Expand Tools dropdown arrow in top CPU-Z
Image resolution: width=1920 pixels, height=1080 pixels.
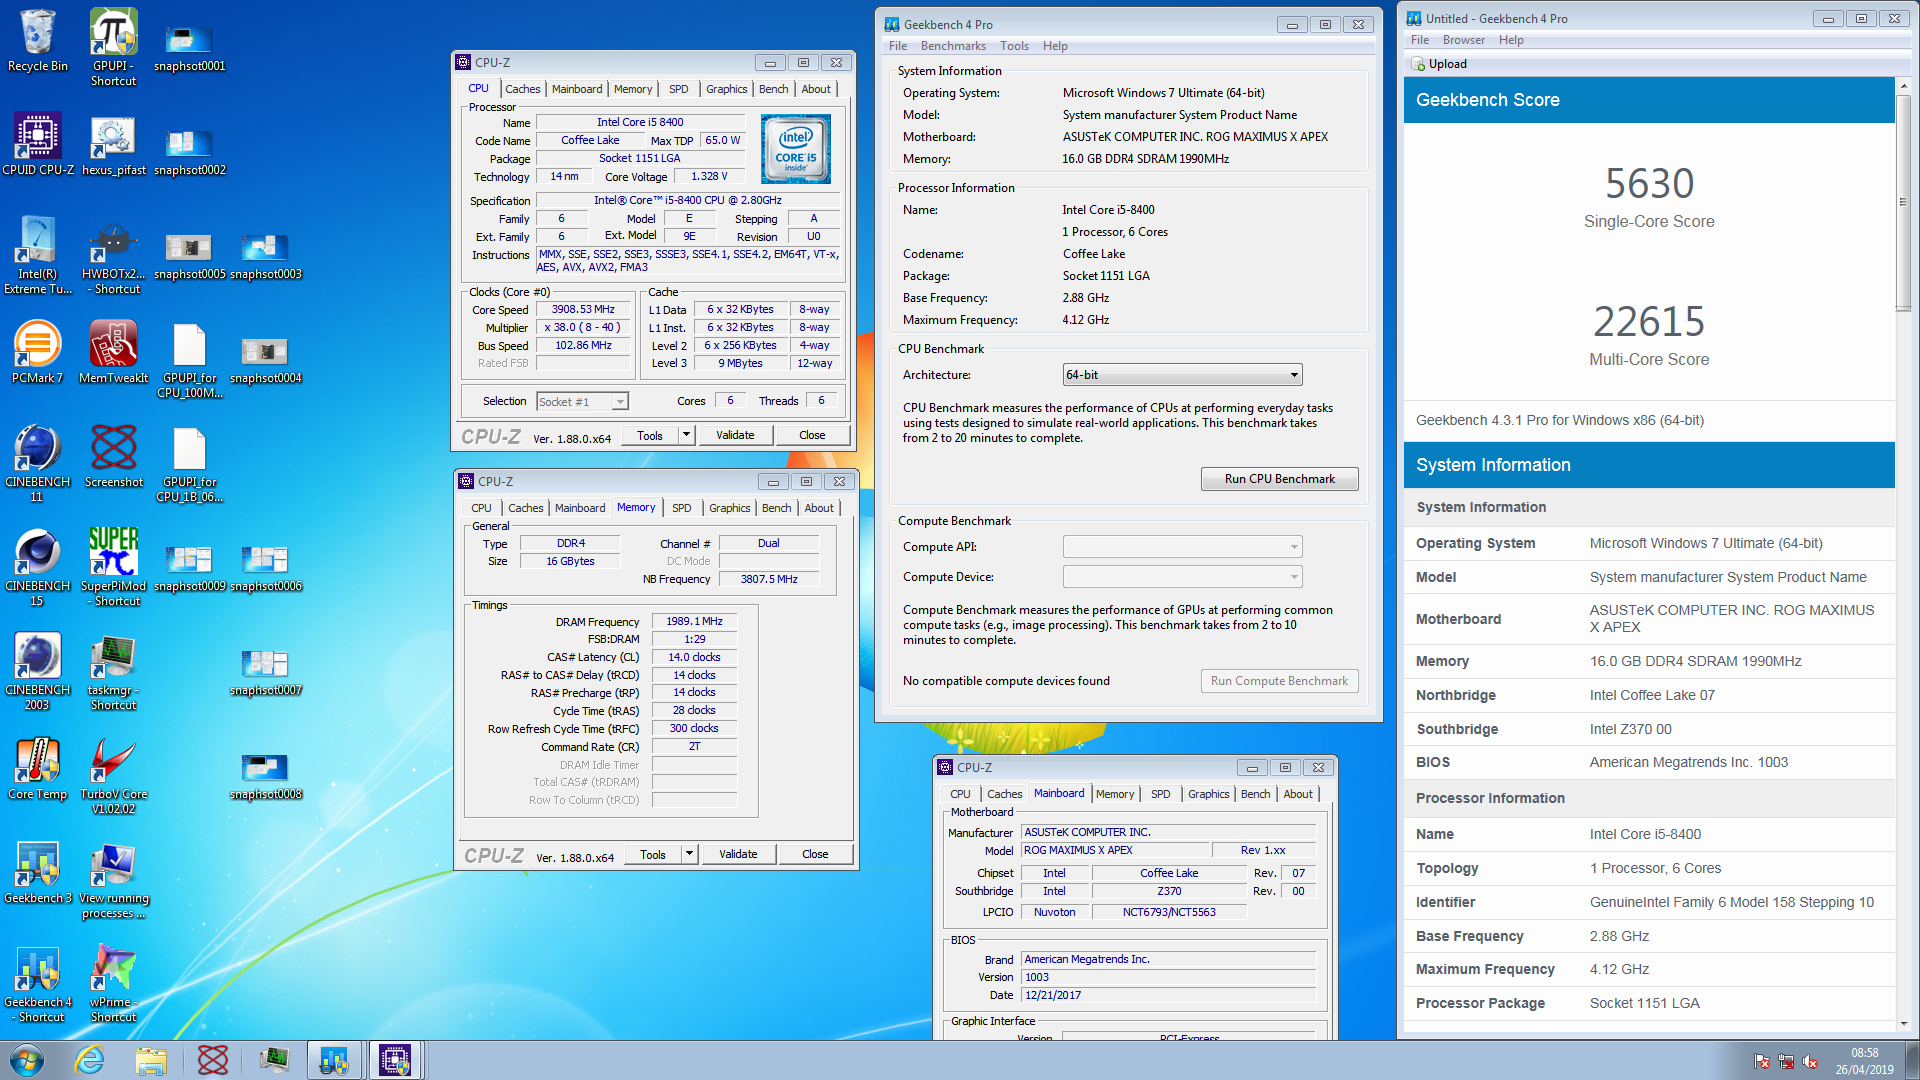coord(686,435)
